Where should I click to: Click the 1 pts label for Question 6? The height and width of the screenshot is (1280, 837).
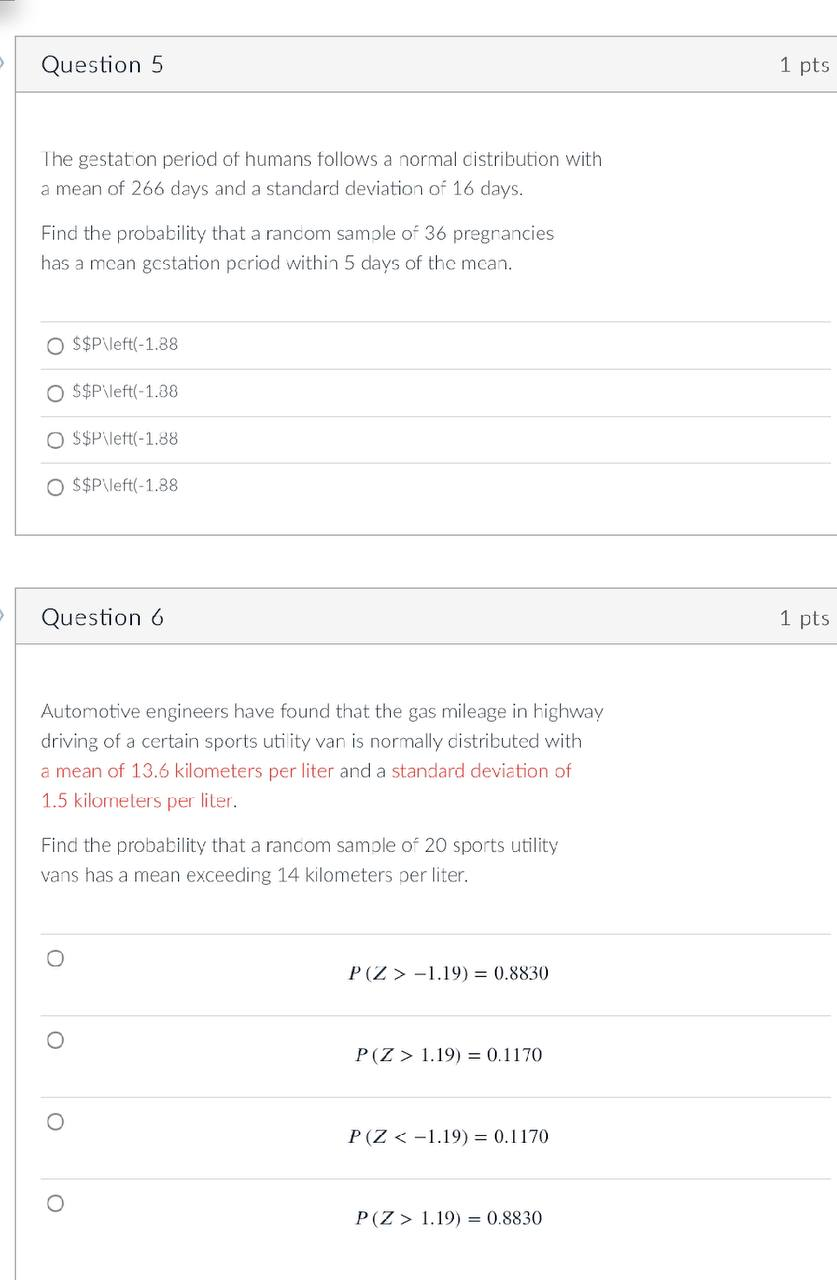click(803, 617)
